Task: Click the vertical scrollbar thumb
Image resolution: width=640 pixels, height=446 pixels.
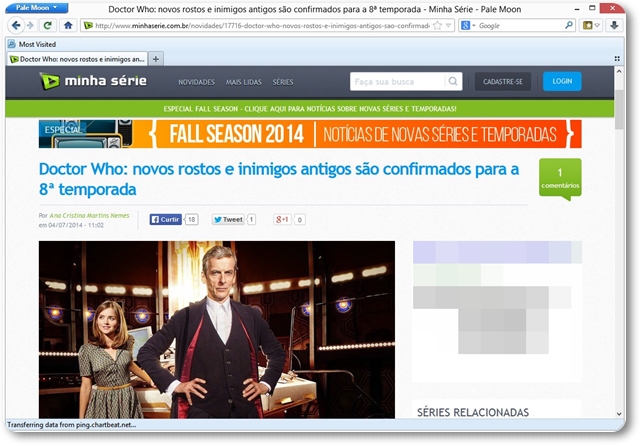Action: (x=619, y=109)
